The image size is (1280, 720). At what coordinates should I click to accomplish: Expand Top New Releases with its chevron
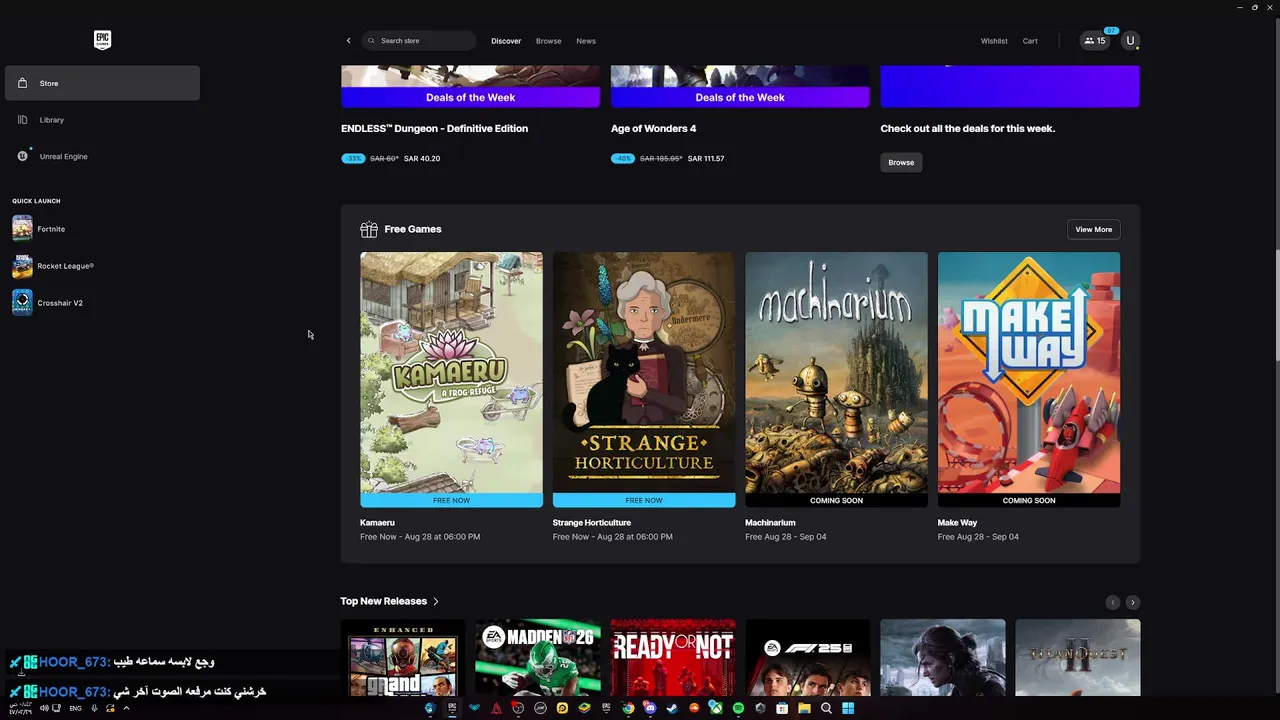pos(436,601)
